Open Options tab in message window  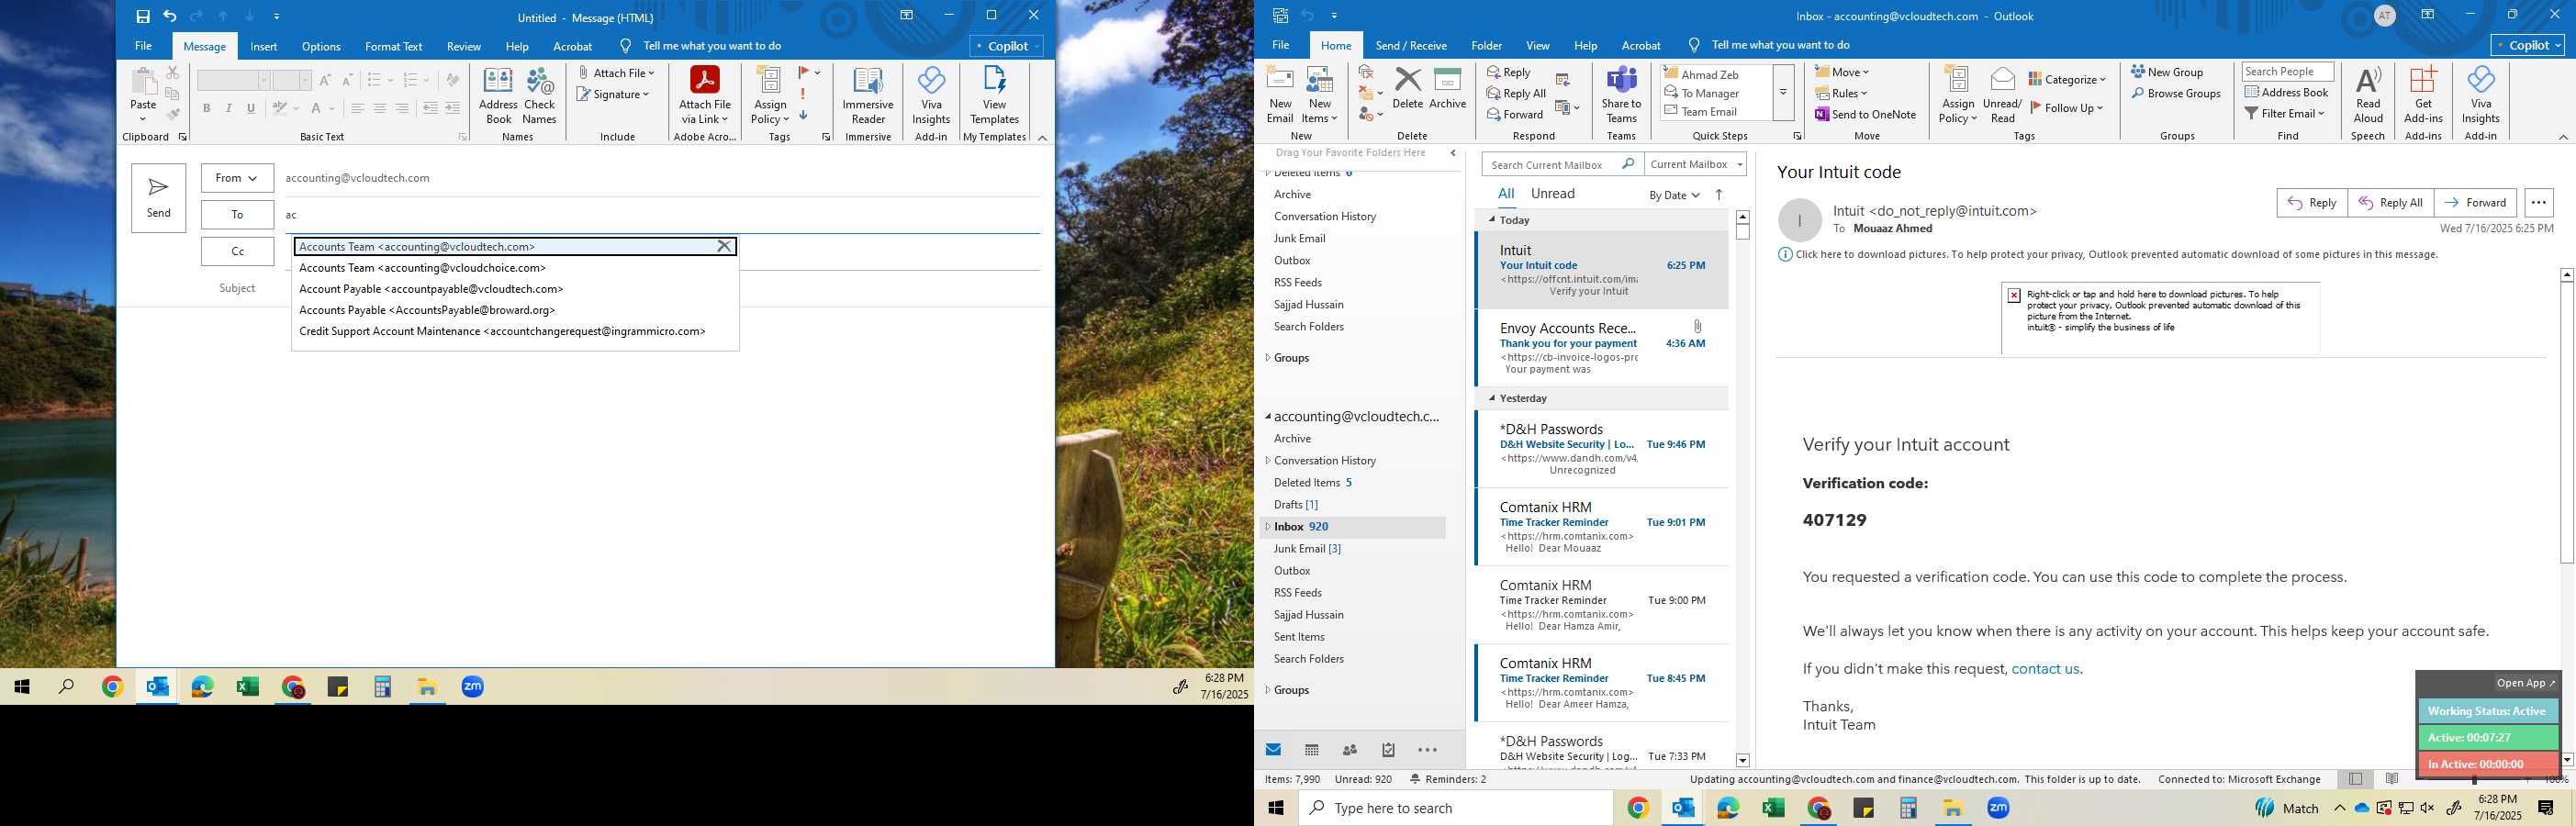(321, 46)
